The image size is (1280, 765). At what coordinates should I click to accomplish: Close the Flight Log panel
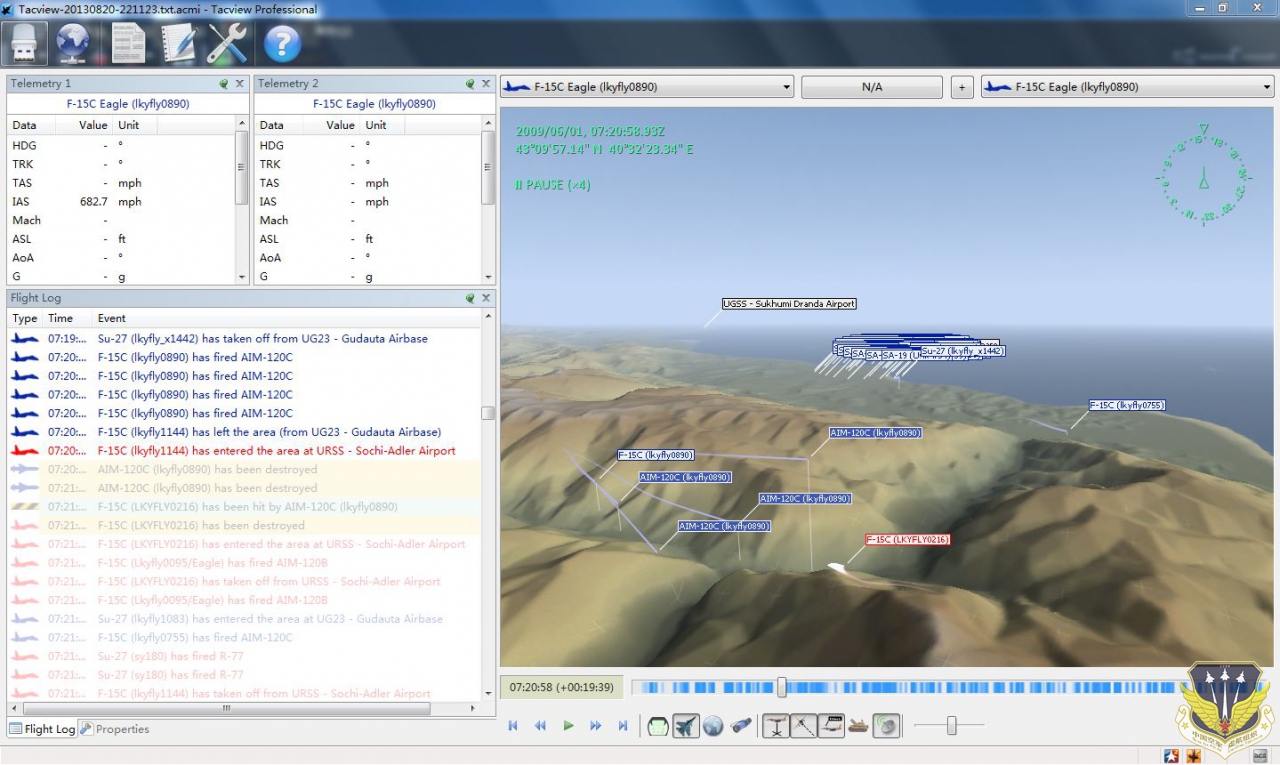[x=487, y=298]
